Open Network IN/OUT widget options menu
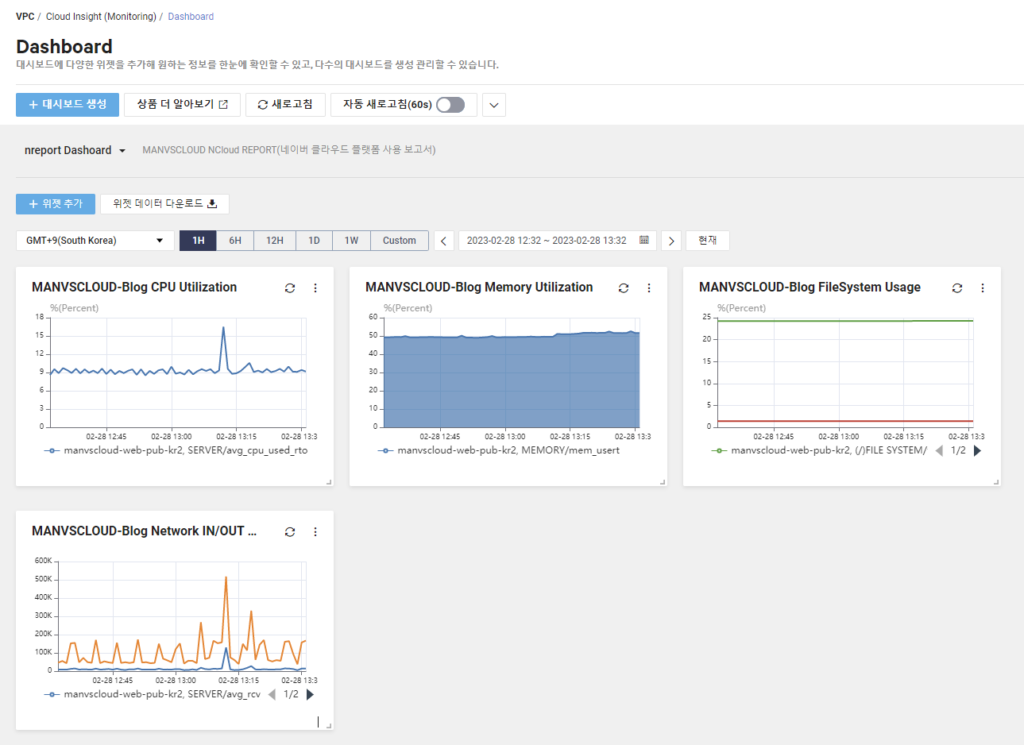Screen dimensions: 1024x745 point(315,532)
